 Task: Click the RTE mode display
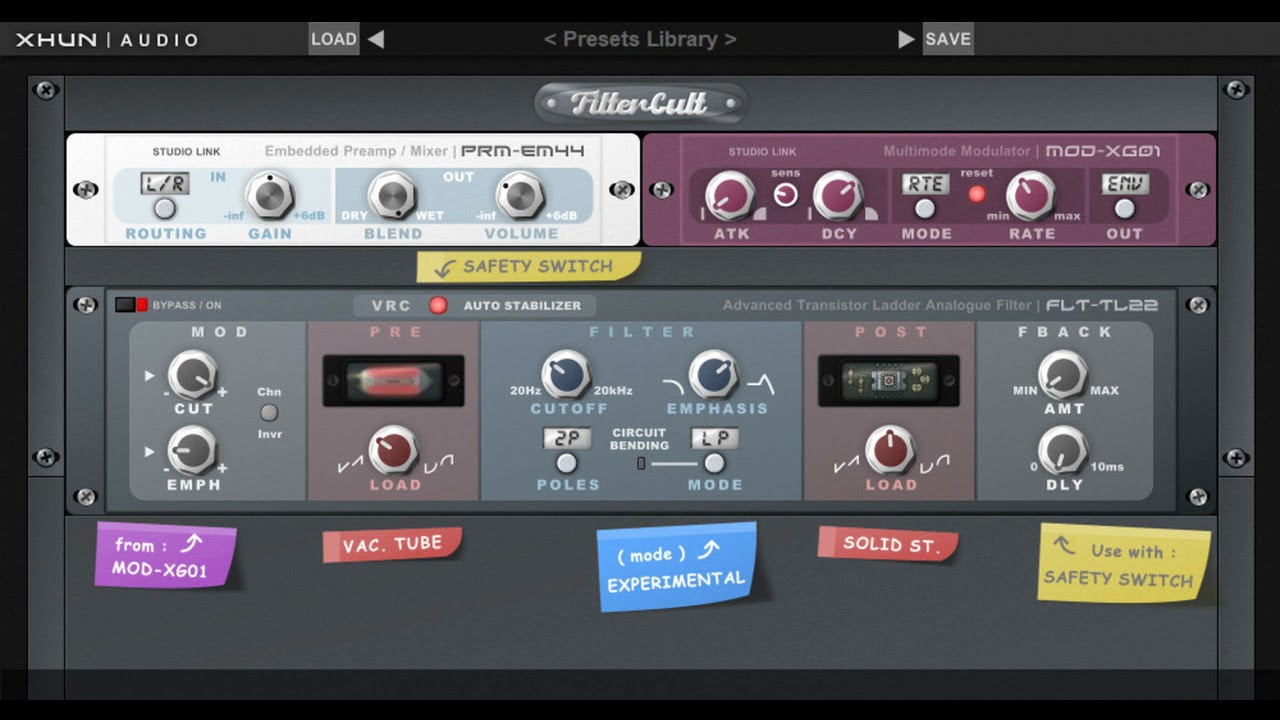926,184
